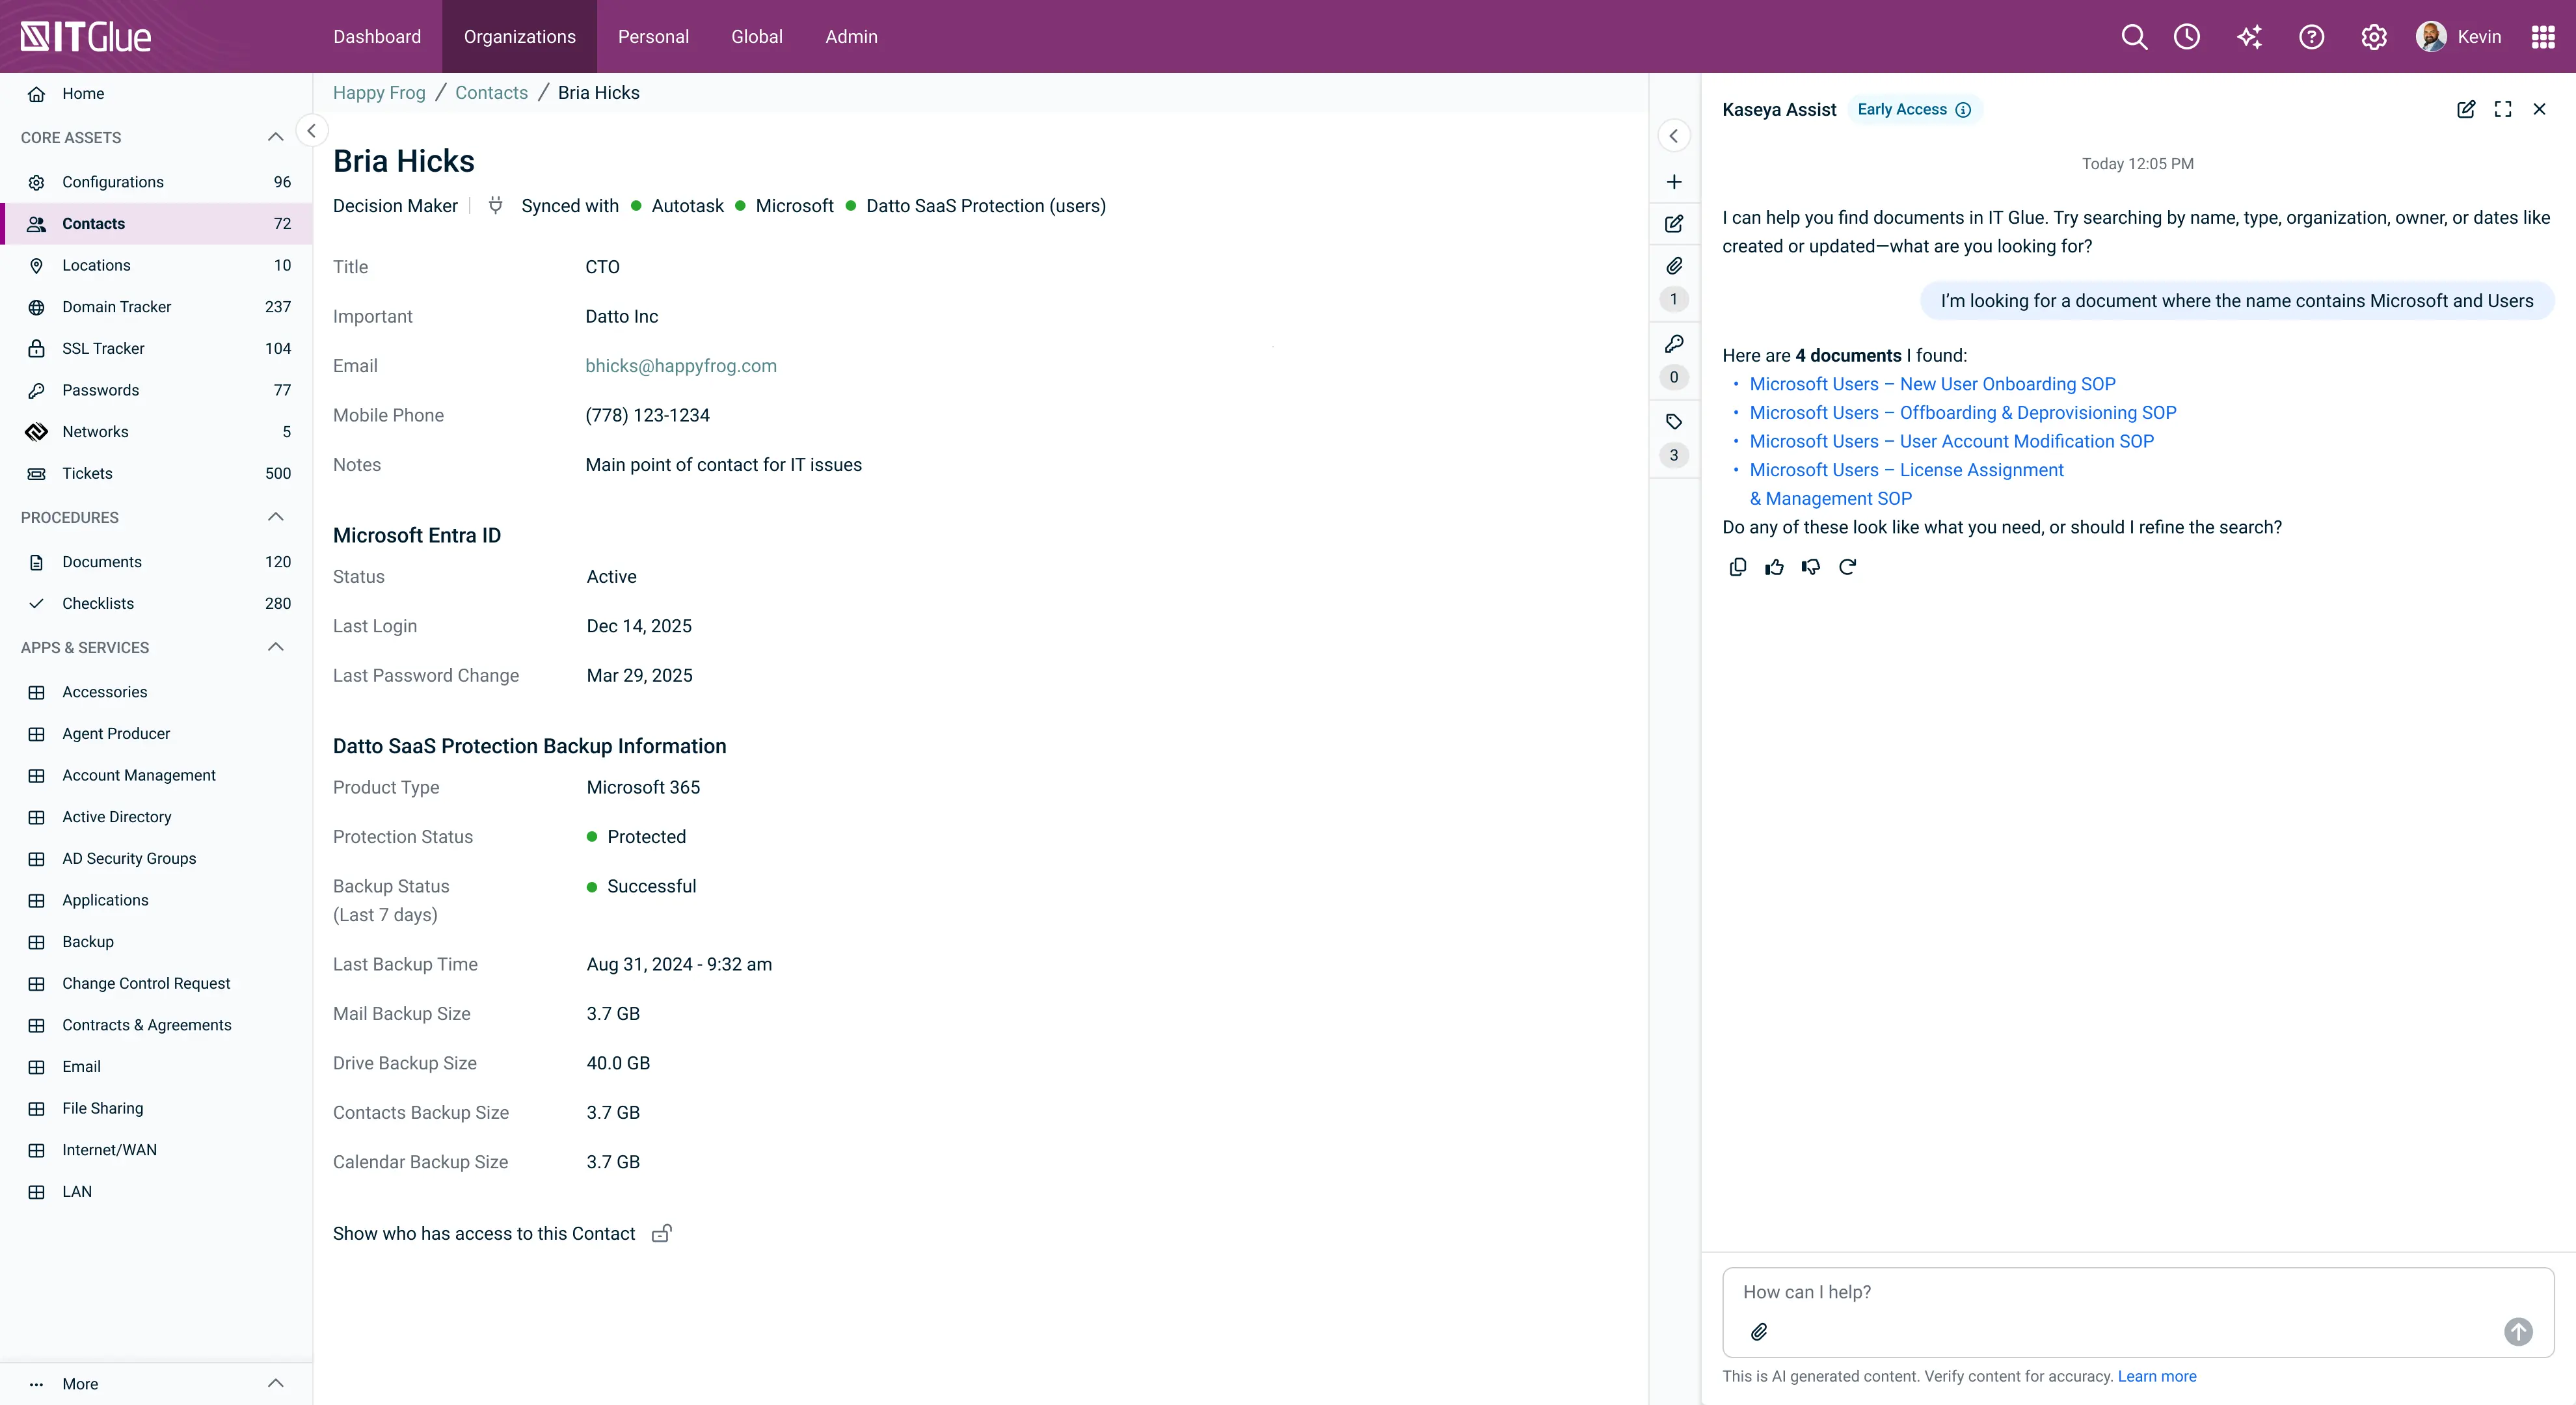
Task: Close the Kaseya Assist panel
Action: [x=2539, y=109]
